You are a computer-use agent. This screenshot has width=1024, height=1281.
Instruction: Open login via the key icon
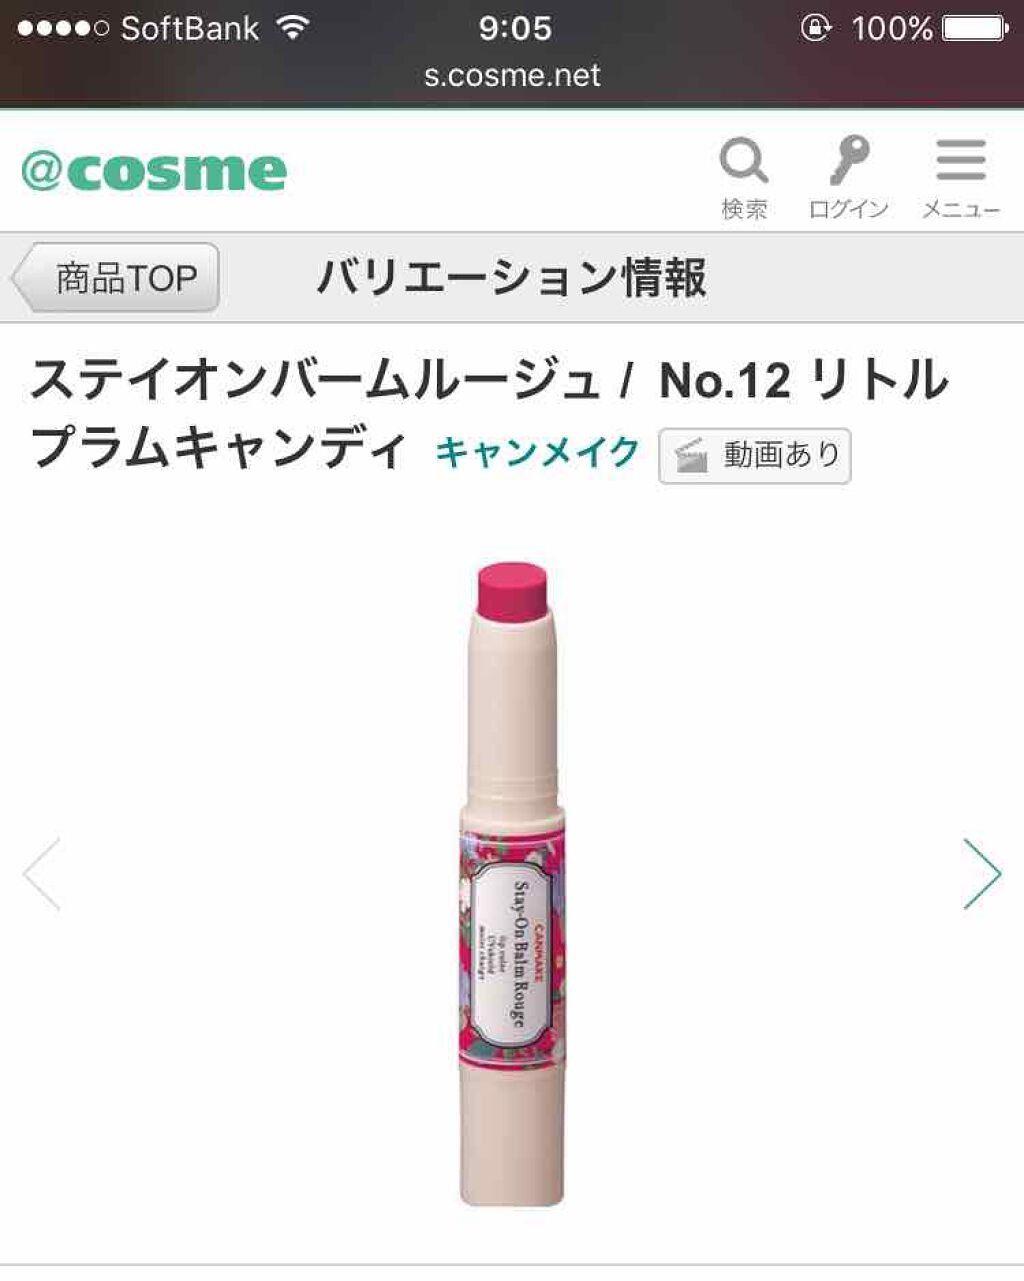click(849, 160)
